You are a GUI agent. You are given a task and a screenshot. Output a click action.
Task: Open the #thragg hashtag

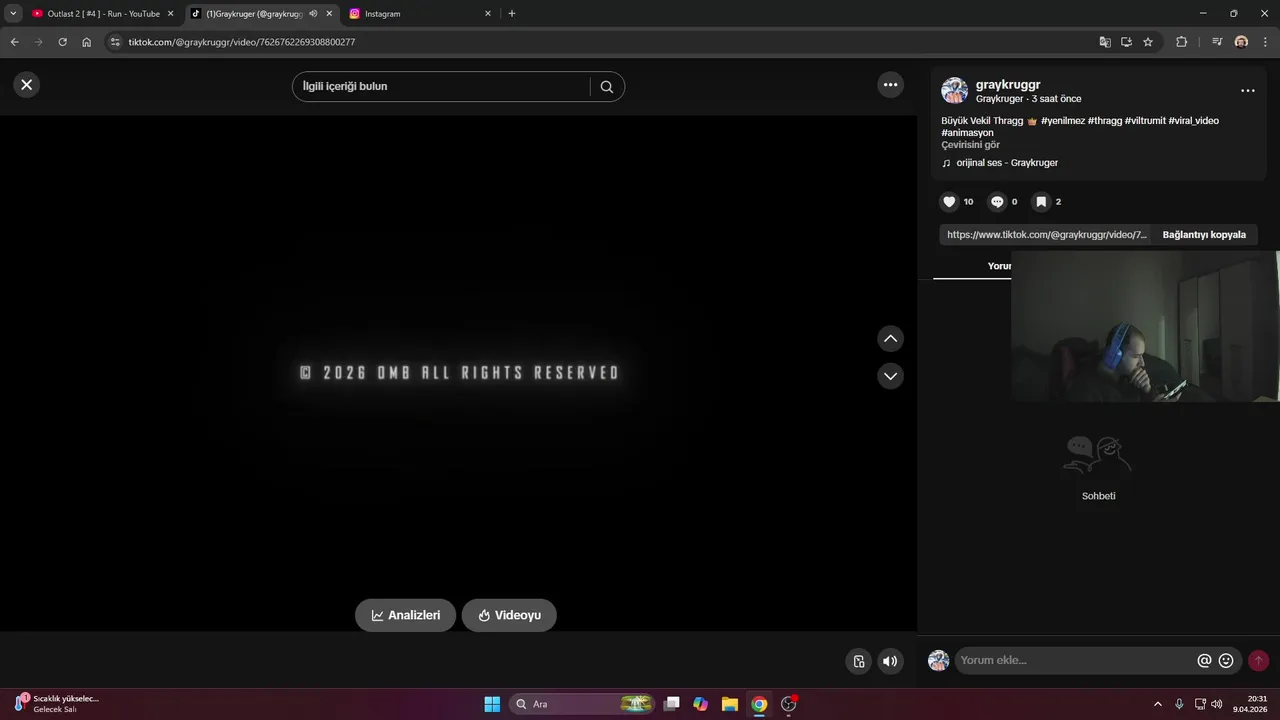point(1105,121)
